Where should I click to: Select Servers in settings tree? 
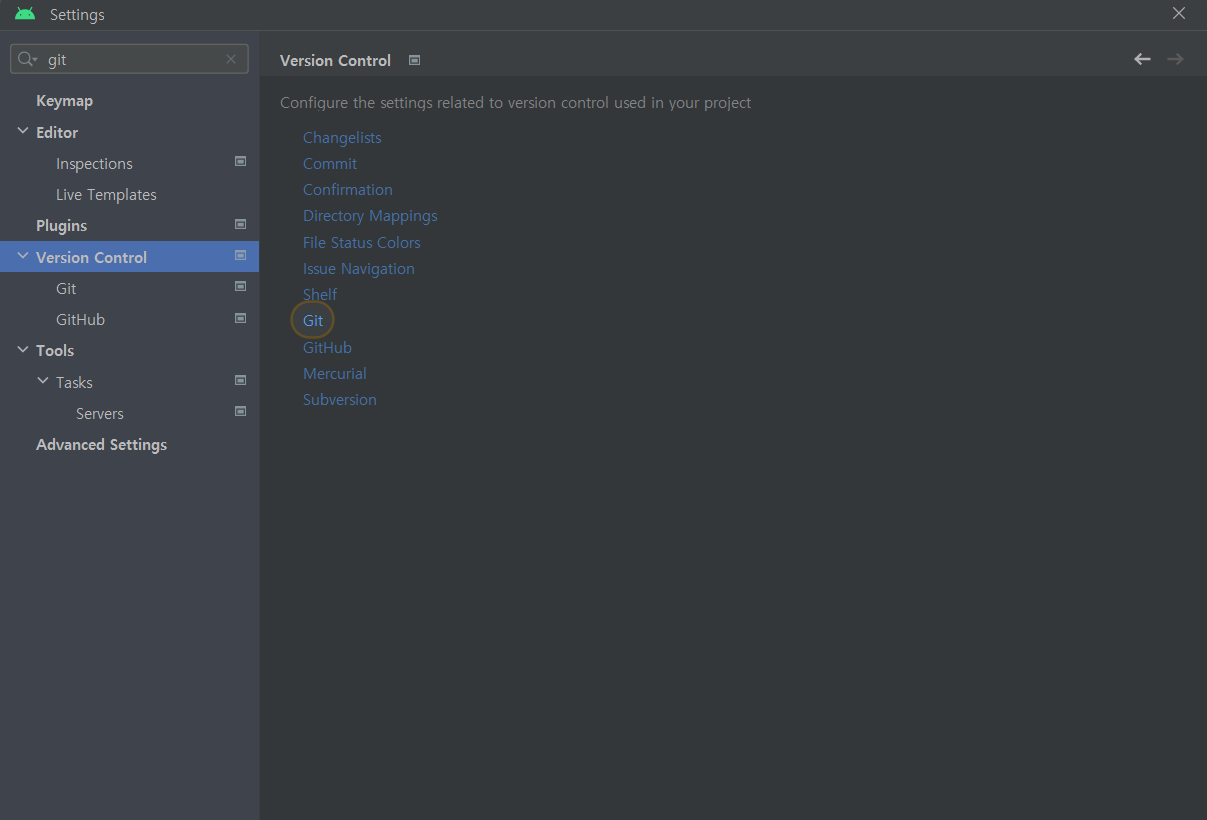pos(100,413)
